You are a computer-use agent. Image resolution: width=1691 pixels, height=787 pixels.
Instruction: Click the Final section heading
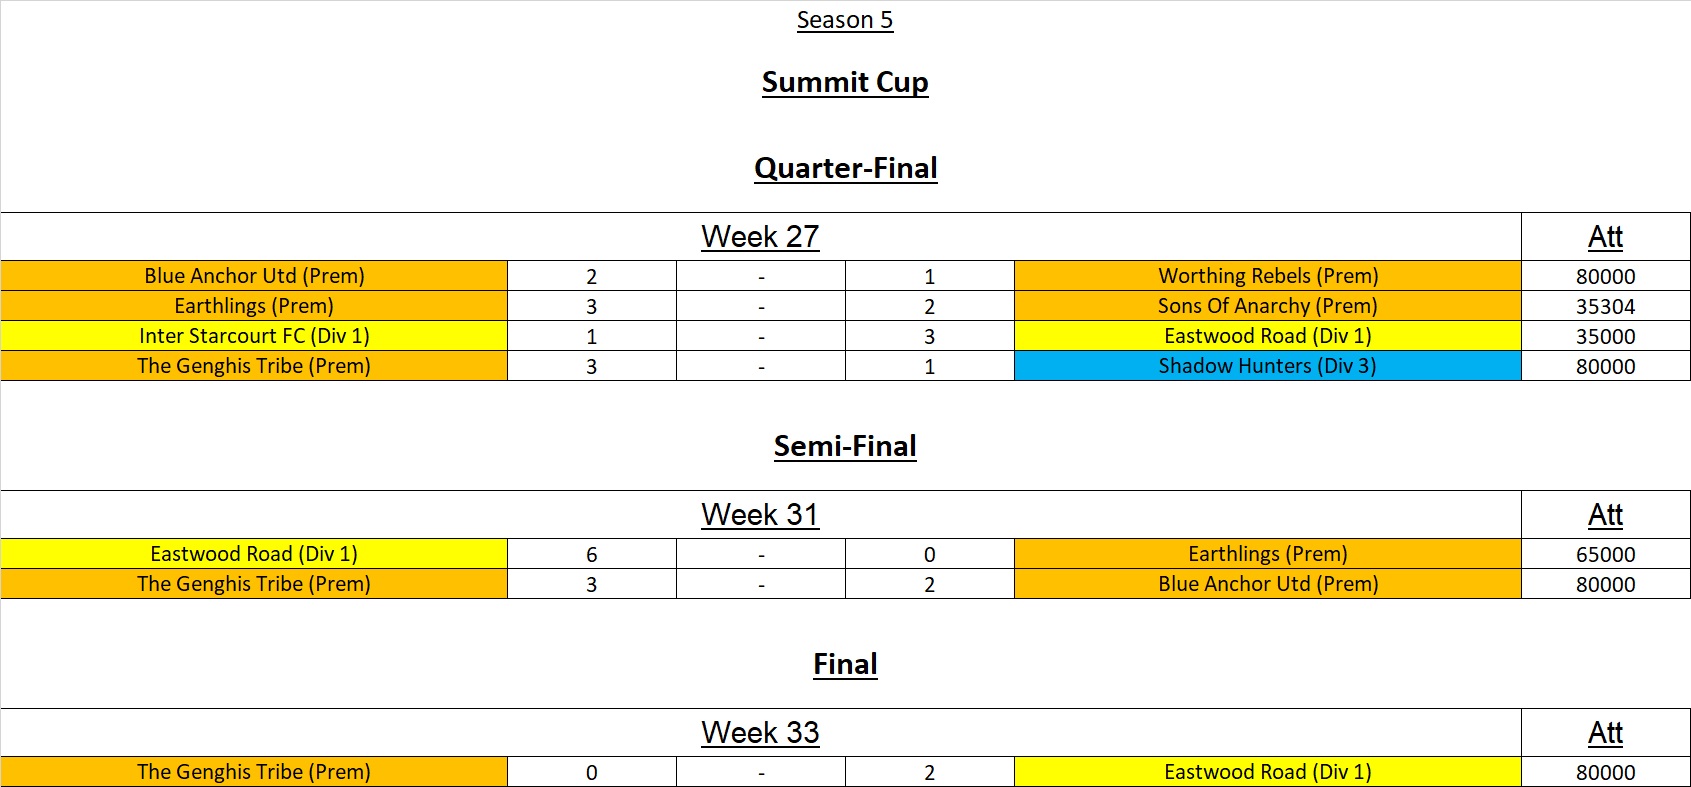845,664
